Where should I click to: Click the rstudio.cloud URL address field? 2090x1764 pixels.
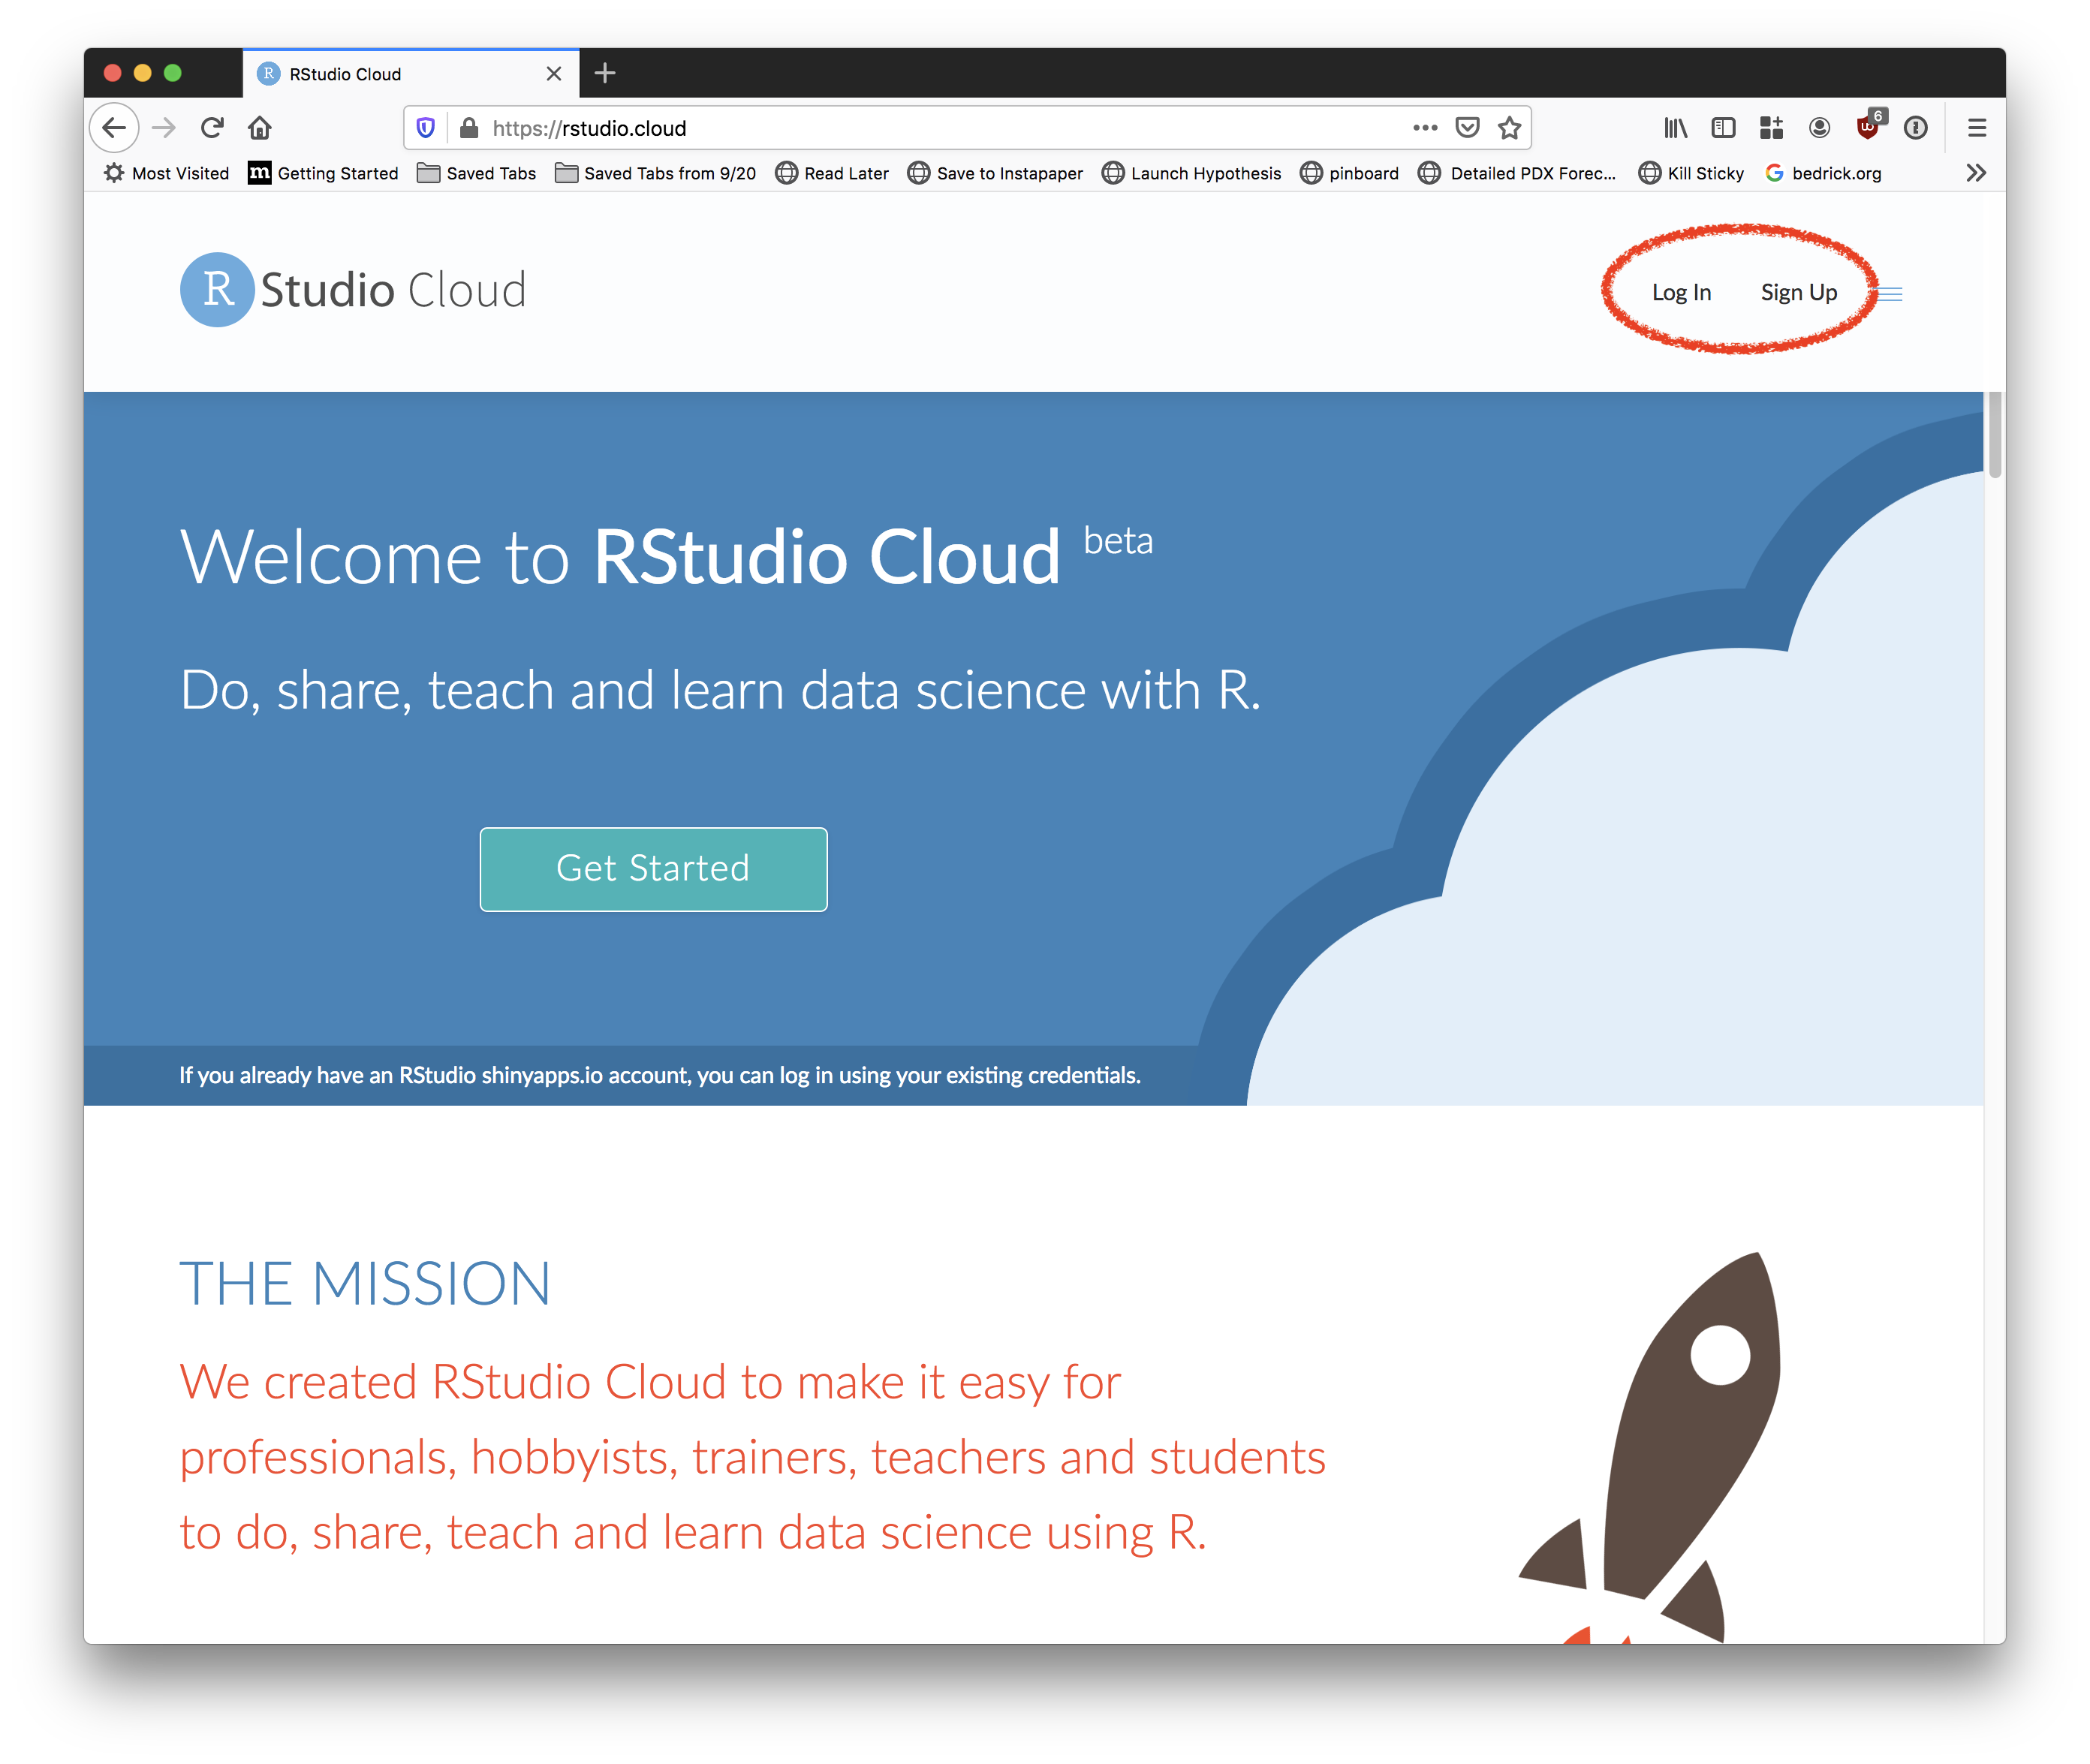click(900, 128)
